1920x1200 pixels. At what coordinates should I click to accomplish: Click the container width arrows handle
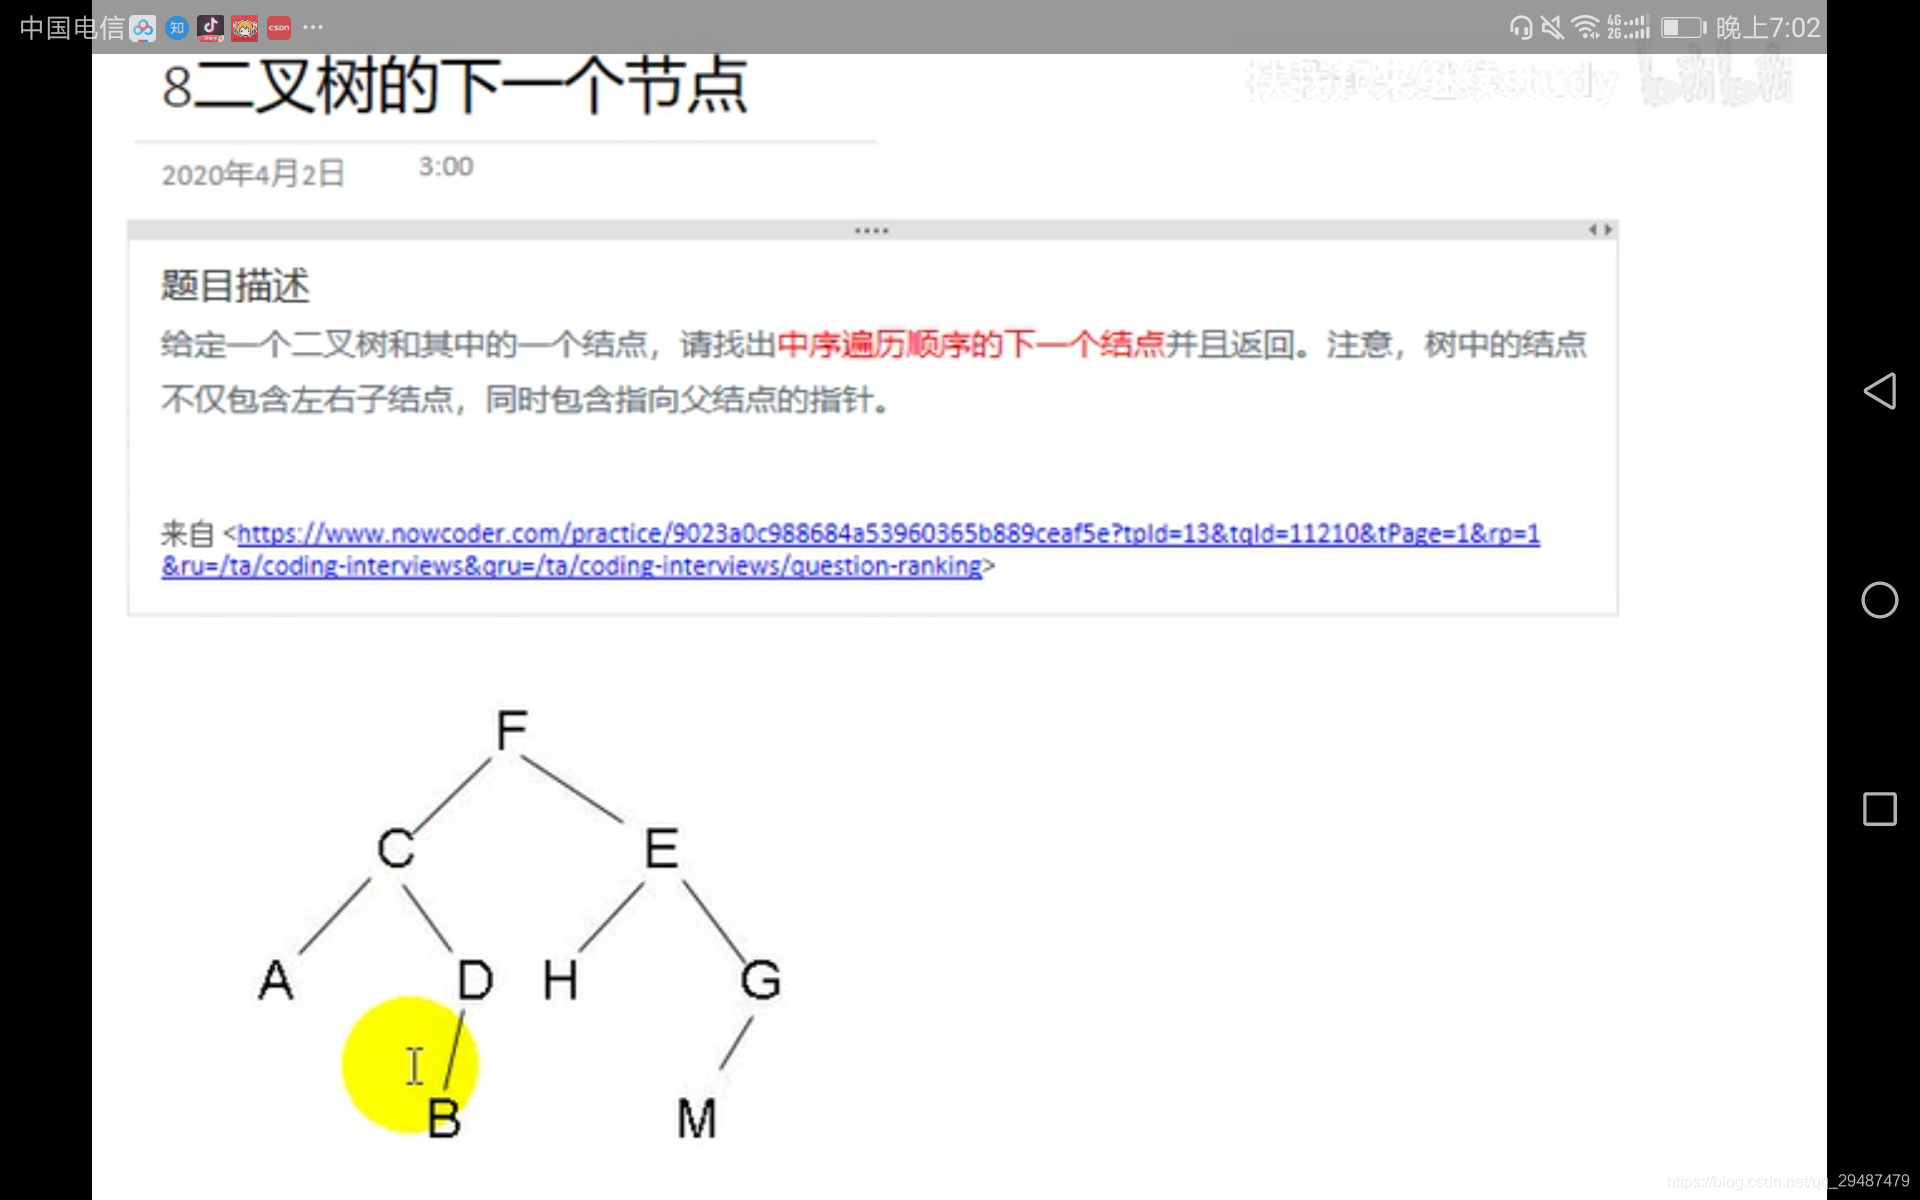[x=1601, y=230]
